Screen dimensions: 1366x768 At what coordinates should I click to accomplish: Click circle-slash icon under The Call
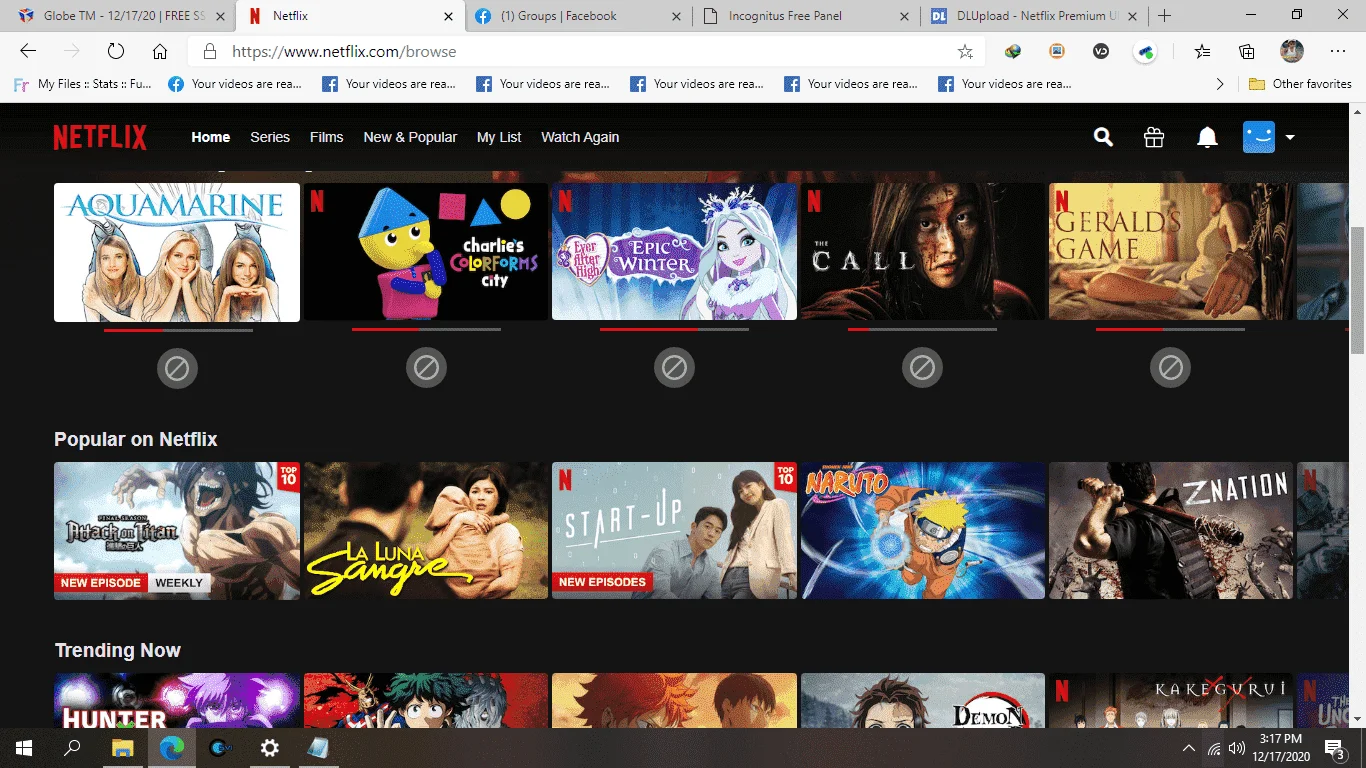pyautogui.click(x=922, y=369)
